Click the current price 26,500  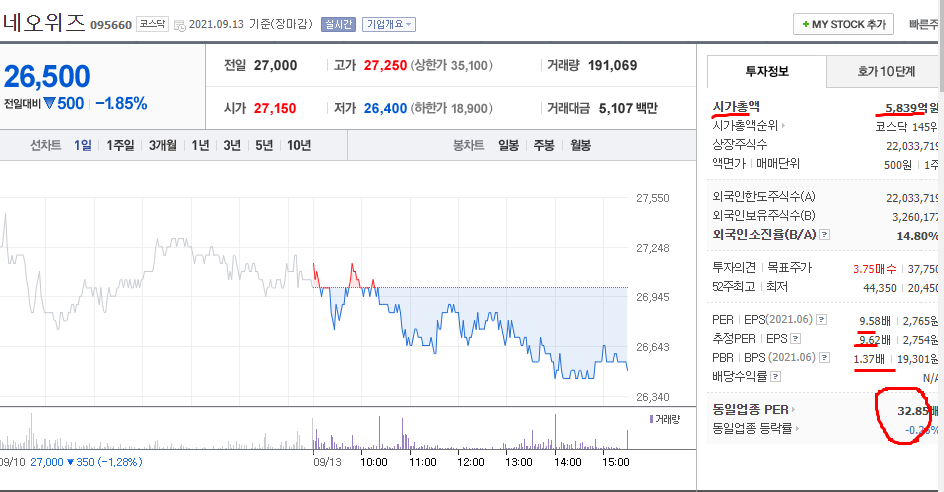click(47, 76)
